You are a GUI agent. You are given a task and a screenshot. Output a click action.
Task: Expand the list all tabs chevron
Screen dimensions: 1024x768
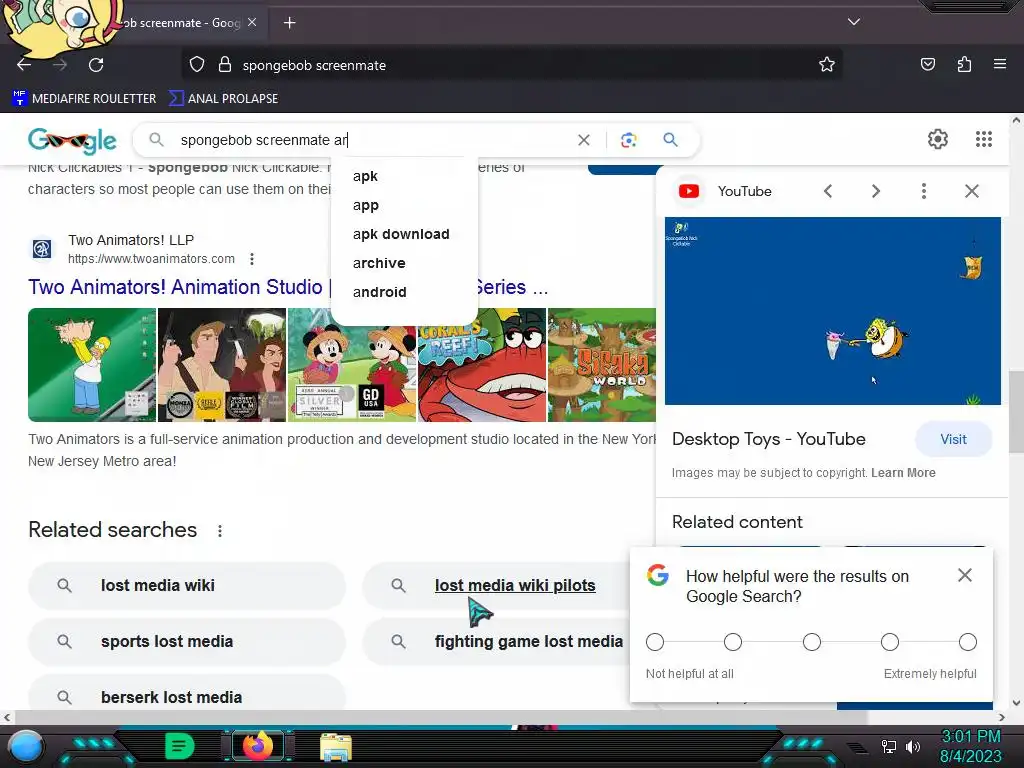854,22
